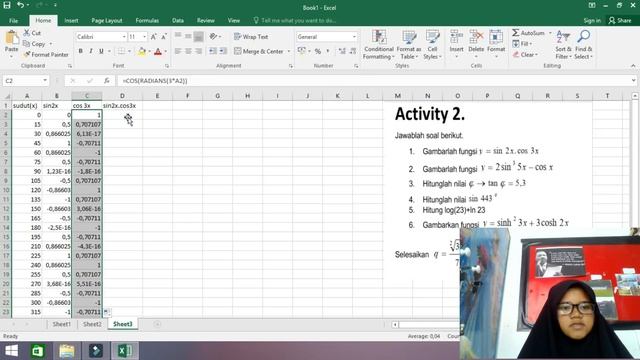Click the Tell me what you want search box
This screenshot has height=360, width=640.
pos(294,20)
